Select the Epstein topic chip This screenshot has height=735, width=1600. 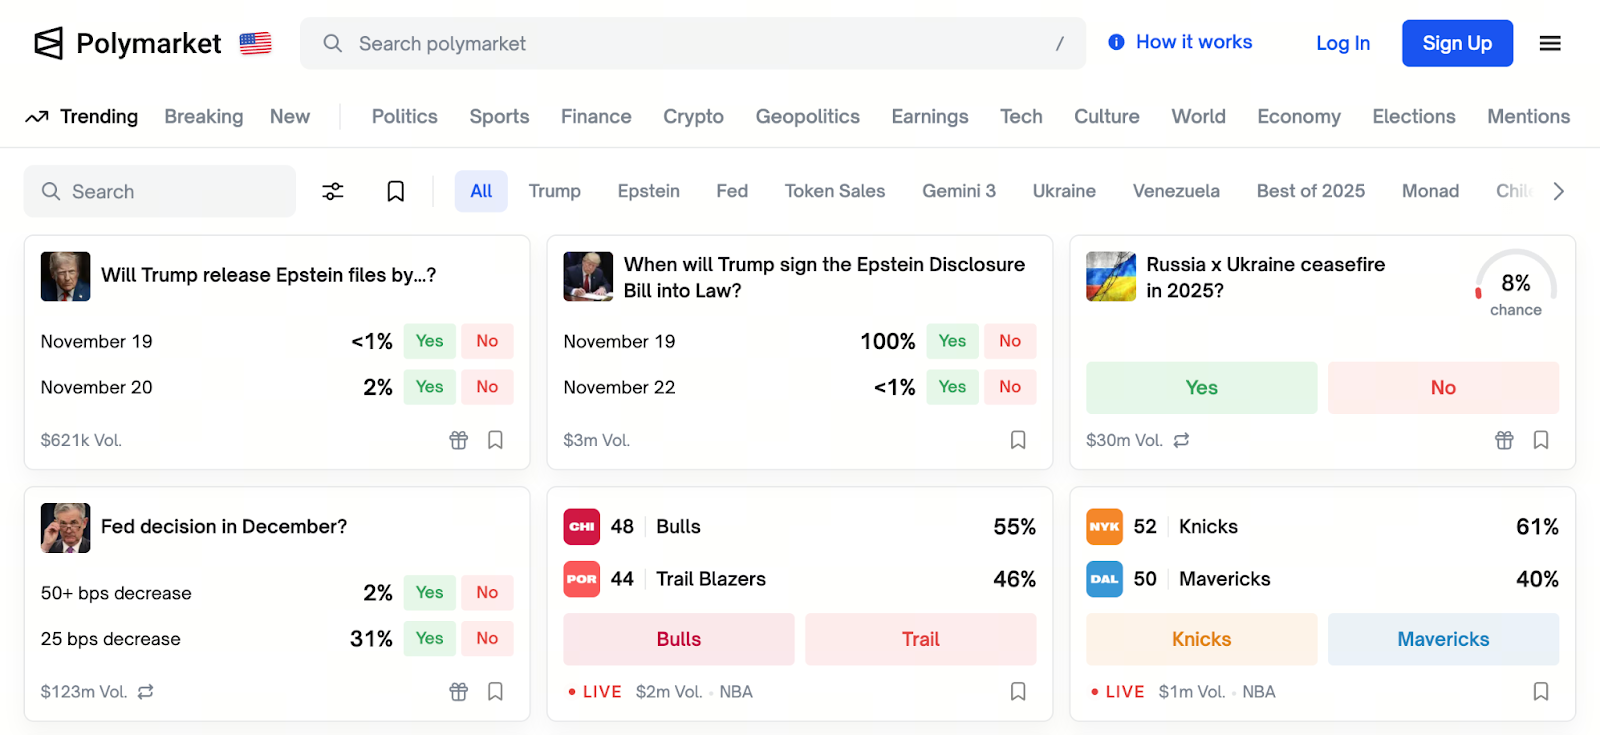(648, 191)
